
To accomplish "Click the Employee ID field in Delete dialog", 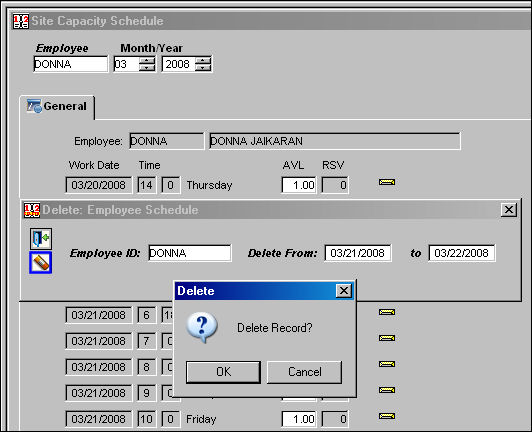I will tap(190, 253).
